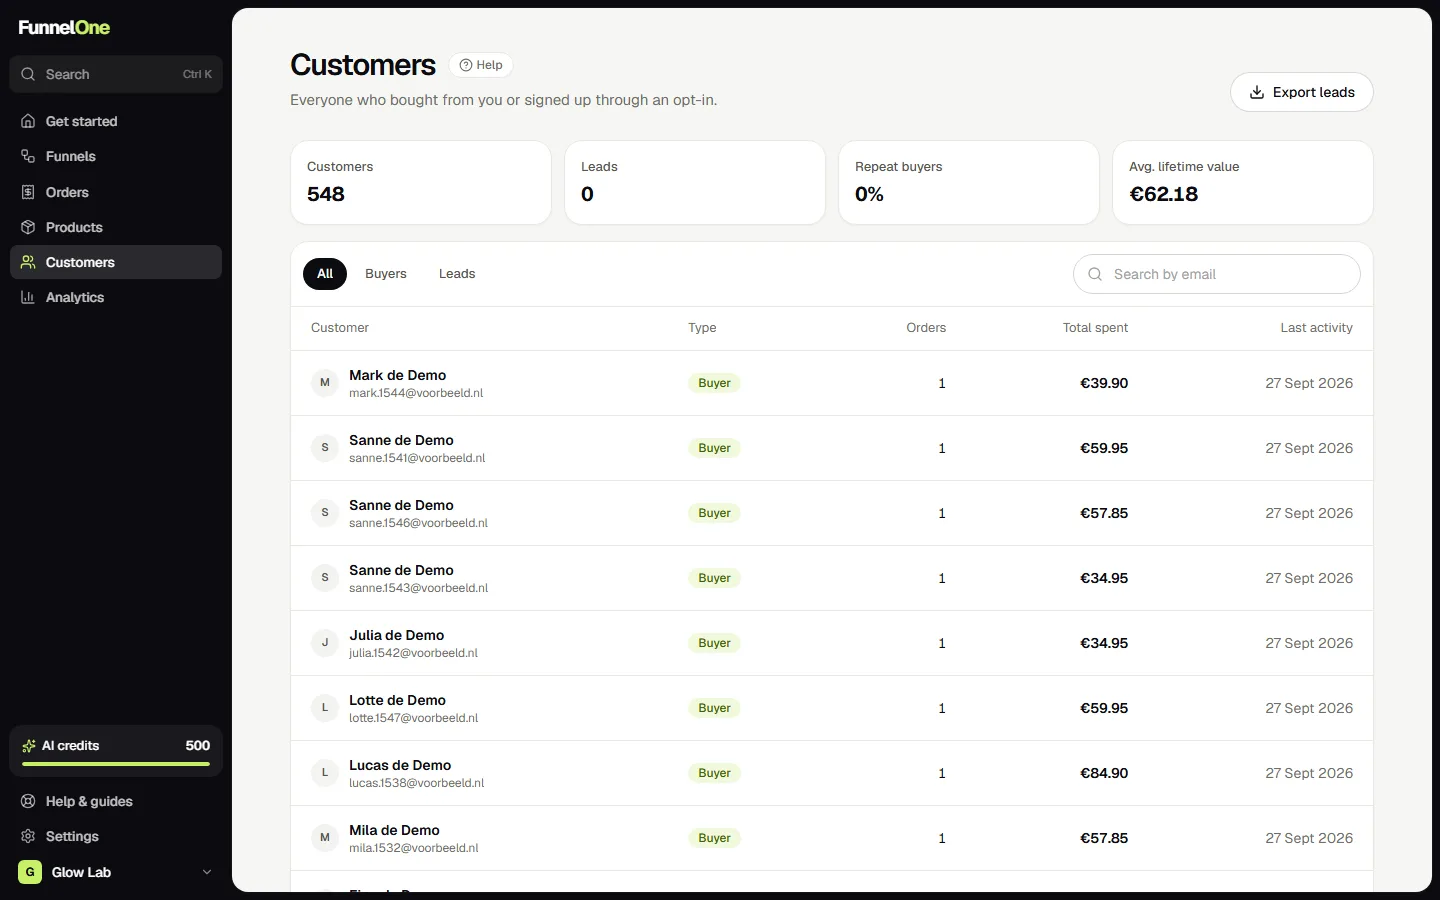Expand the Glow Lab workspace chevron

coord(207,872)
